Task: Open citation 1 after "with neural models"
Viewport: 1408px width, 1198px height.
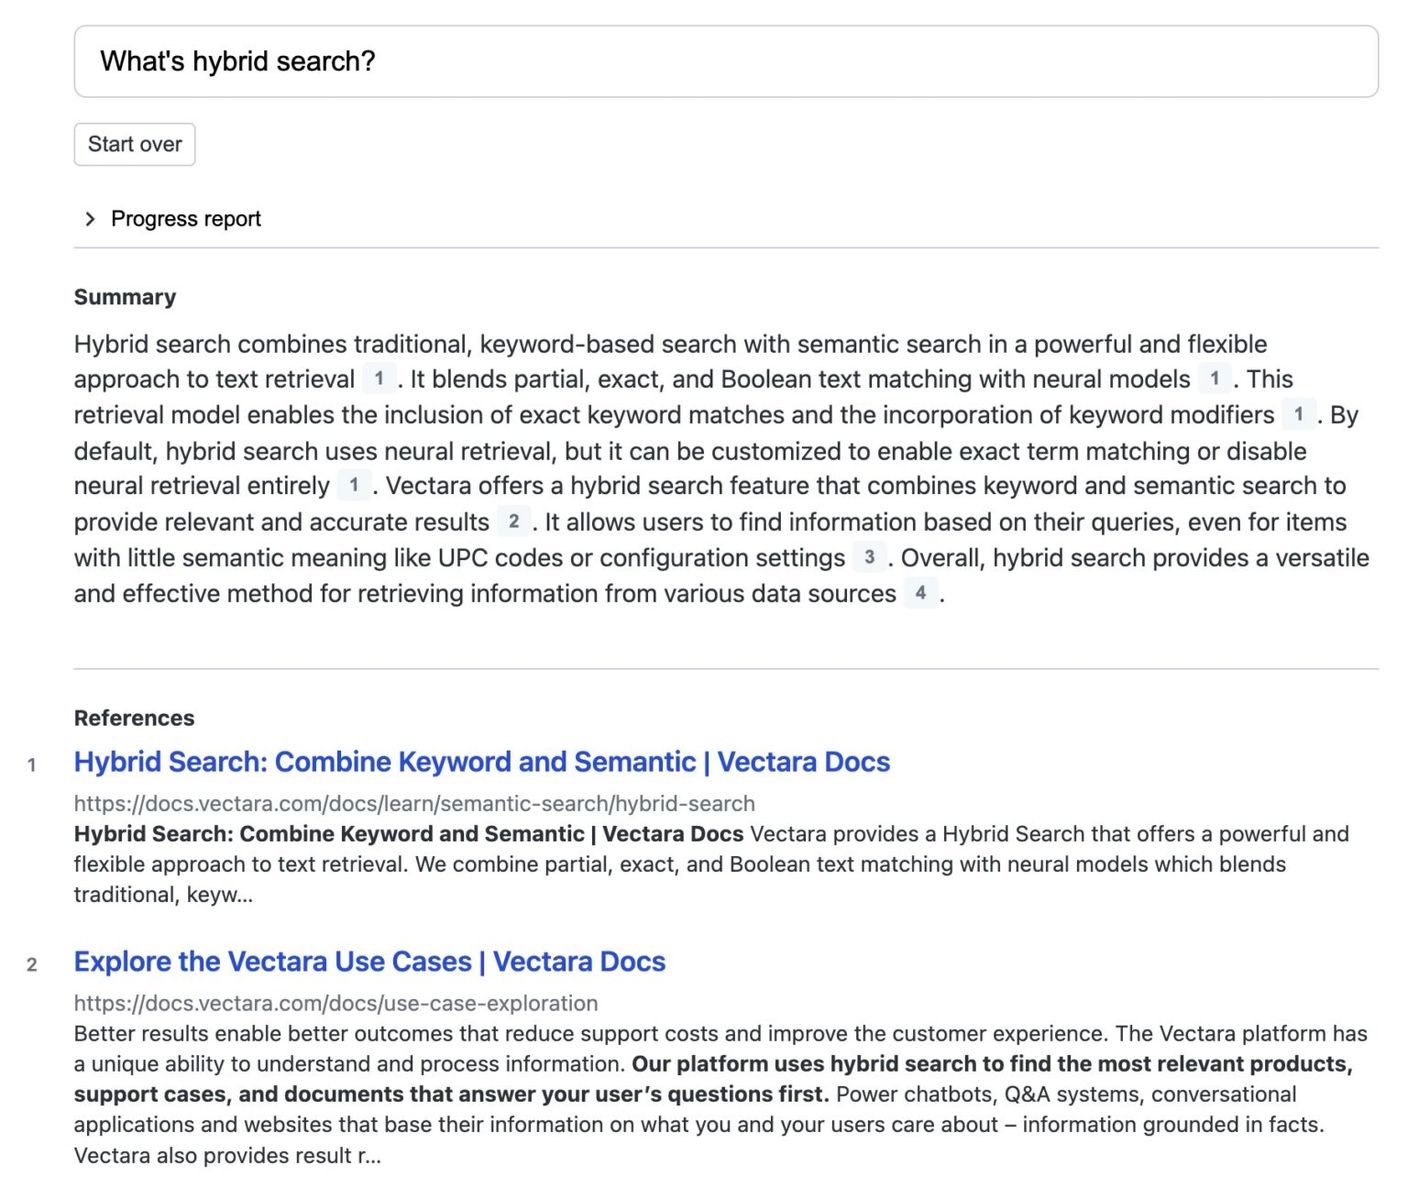Action: [x=1214, y=379]
